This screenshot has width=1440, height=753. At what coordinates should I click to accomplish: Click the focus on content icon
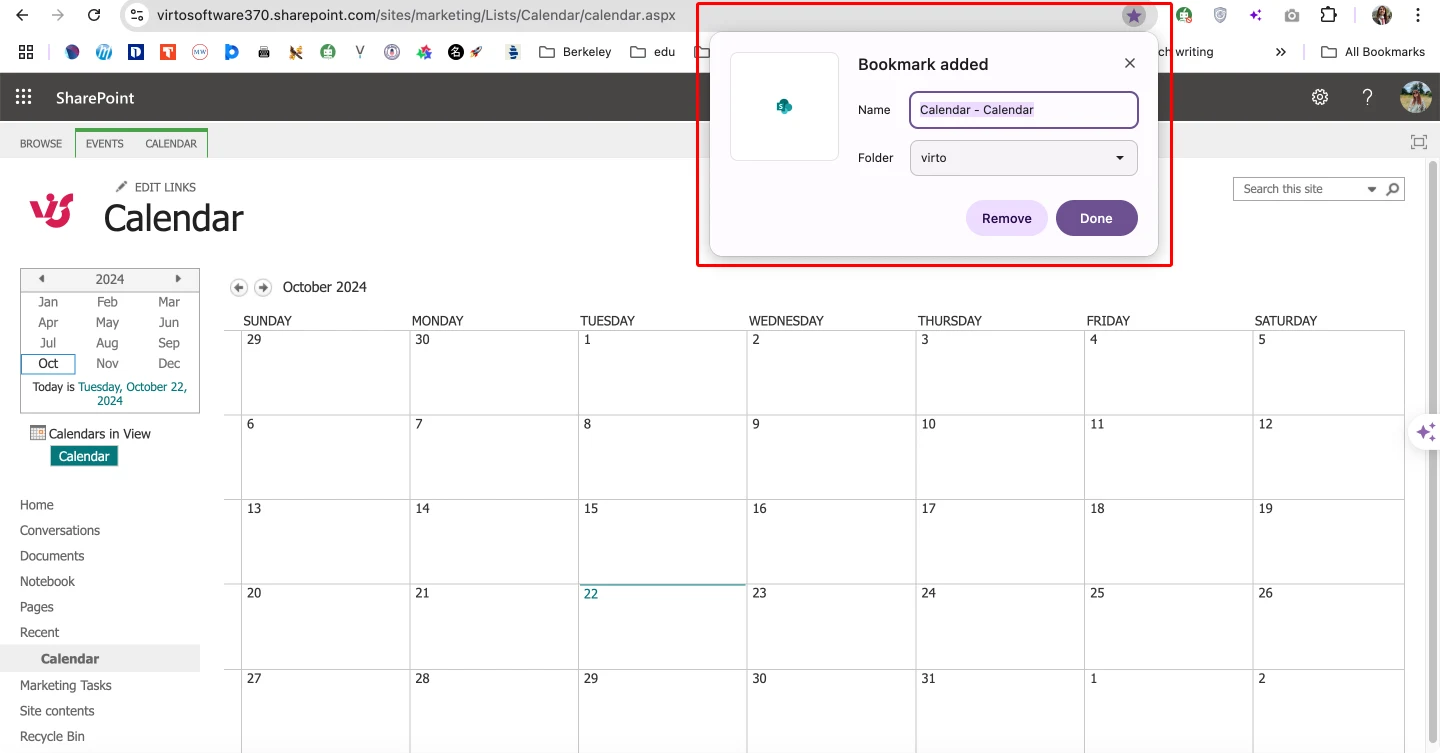(x=1418, y=142)
